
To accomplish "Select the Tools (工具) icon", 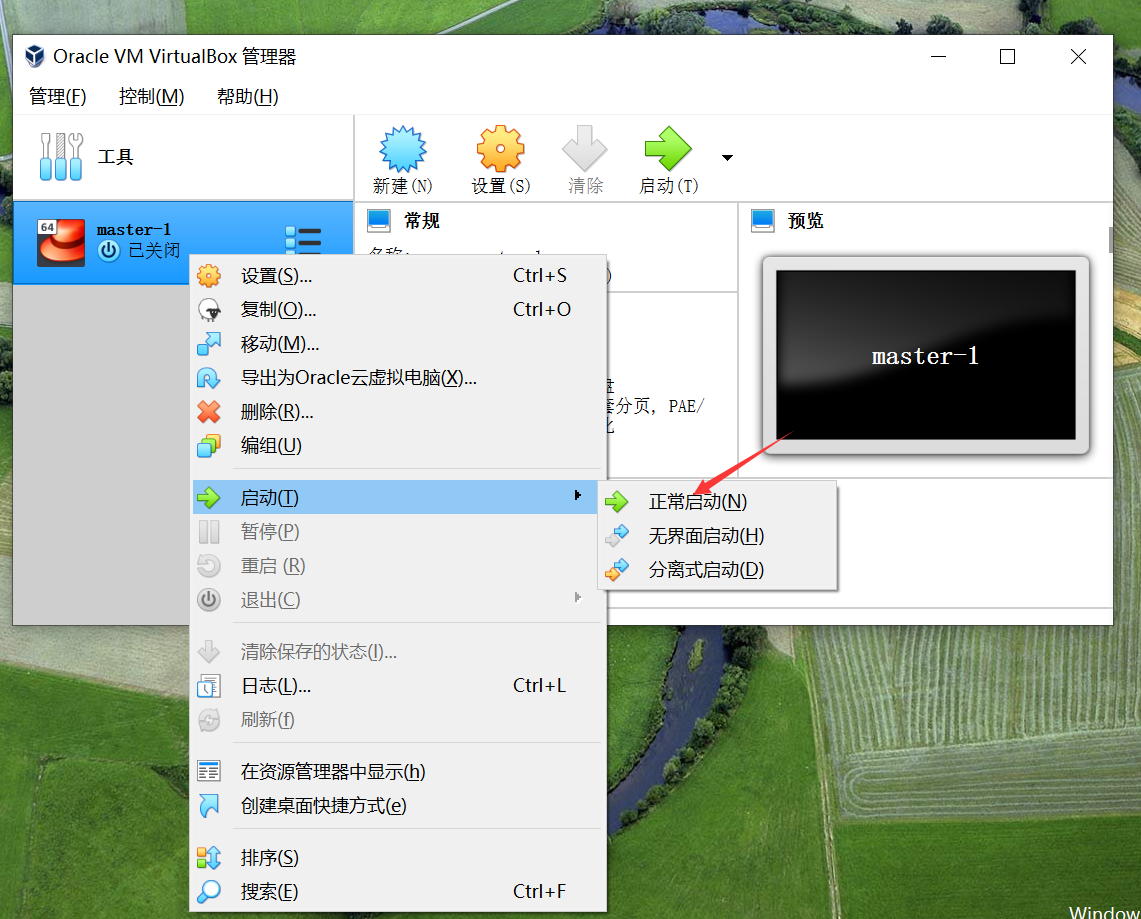I will (x=61, y=156).
